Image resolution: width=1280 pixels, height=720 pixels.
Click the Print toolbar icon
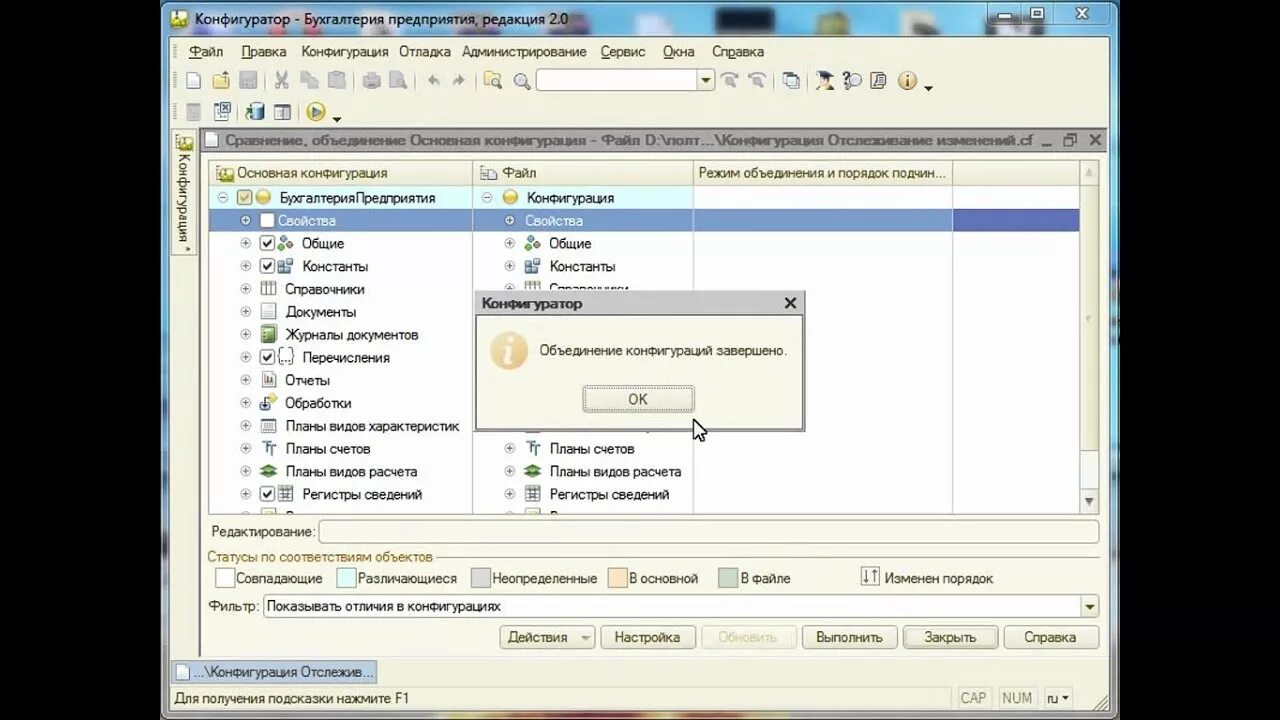click(371, 81)
